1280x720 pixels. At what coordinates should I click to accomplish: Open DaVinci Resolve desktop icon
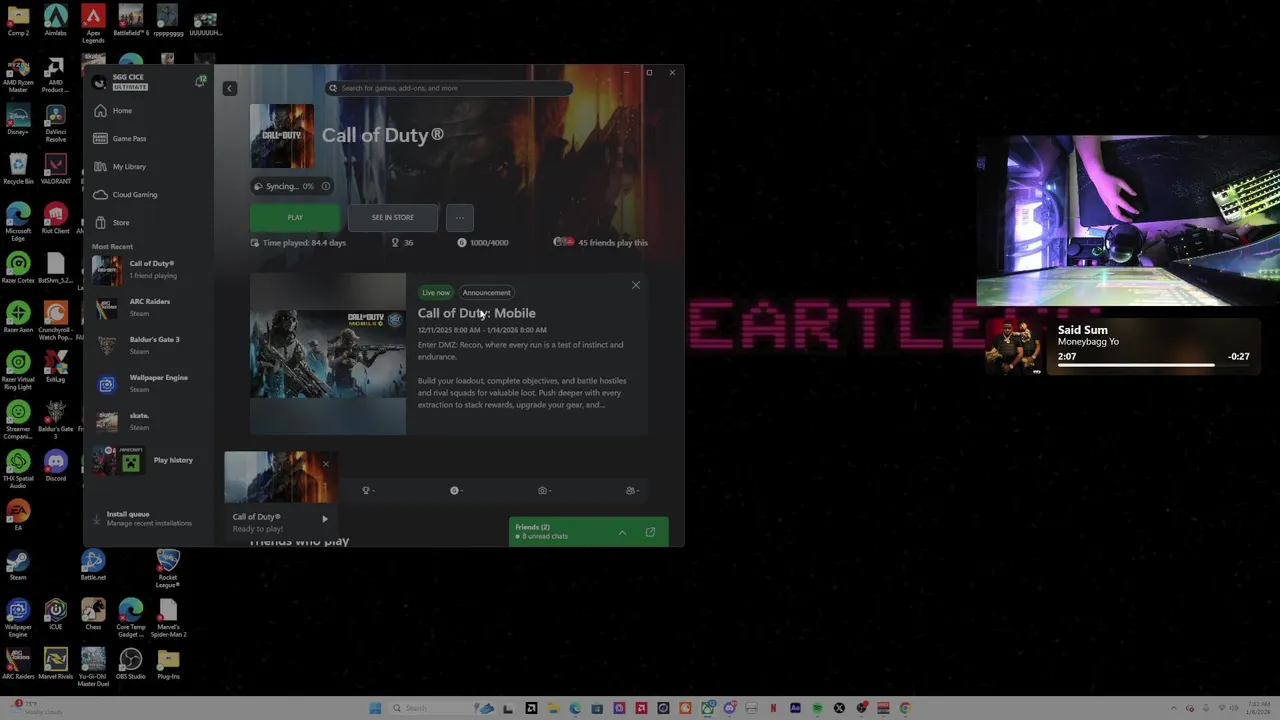55,122
